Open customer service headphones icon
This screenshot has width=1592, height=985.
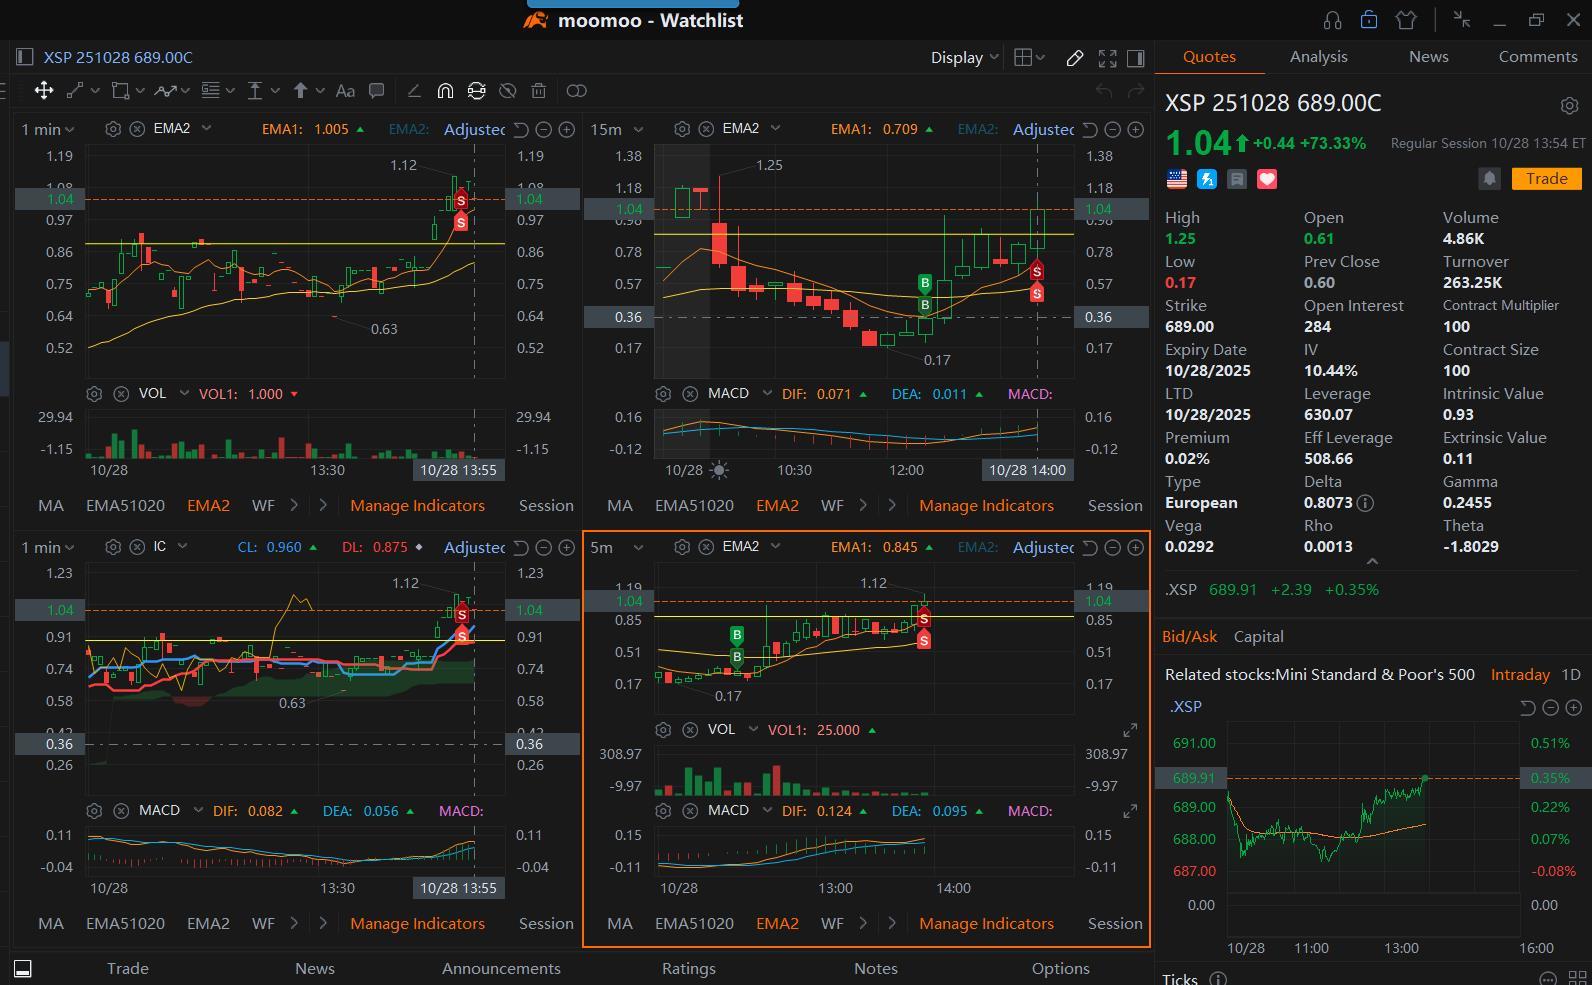tap(1331, 20)
